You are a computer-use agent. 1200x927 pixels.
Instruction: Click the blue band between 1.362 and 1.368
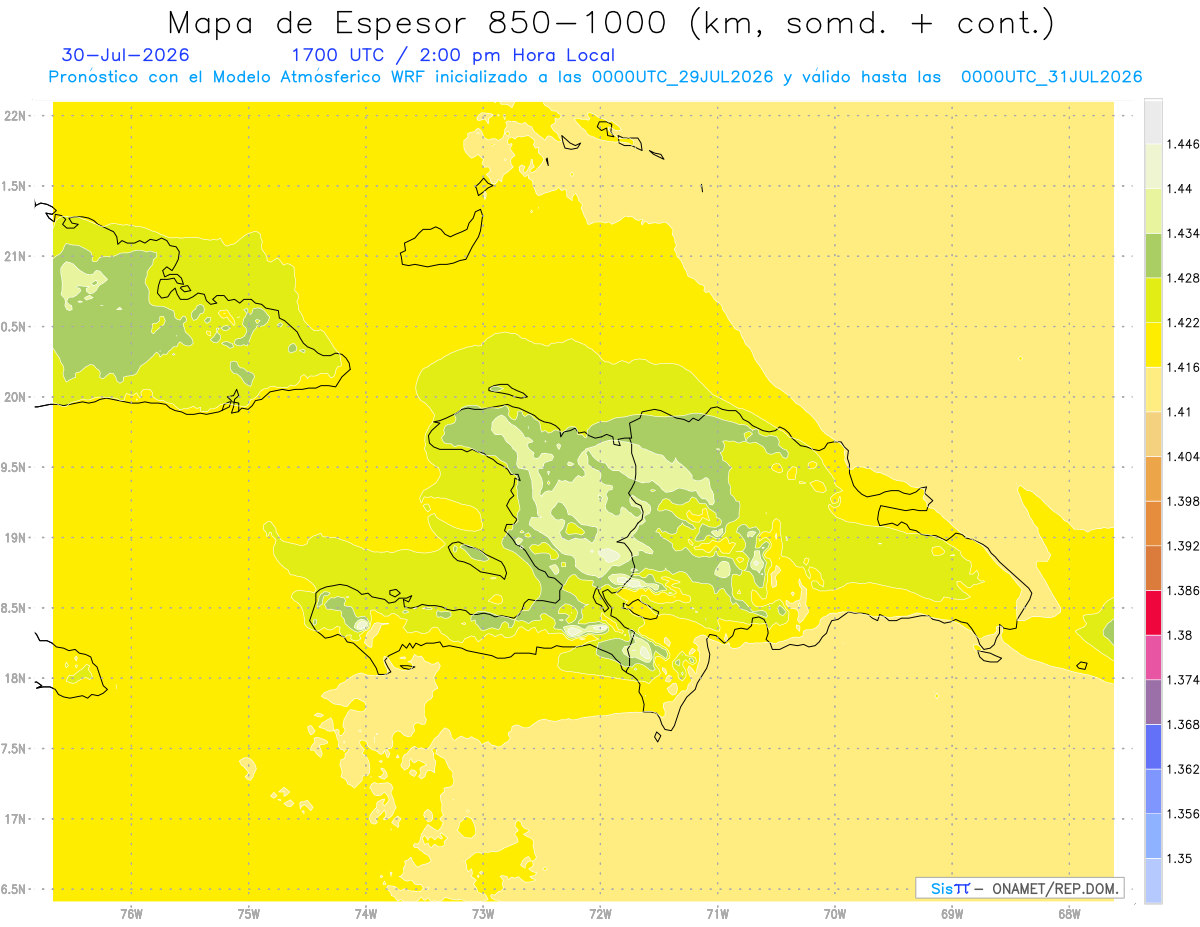pyautogui.click(x=1153, y=746)
